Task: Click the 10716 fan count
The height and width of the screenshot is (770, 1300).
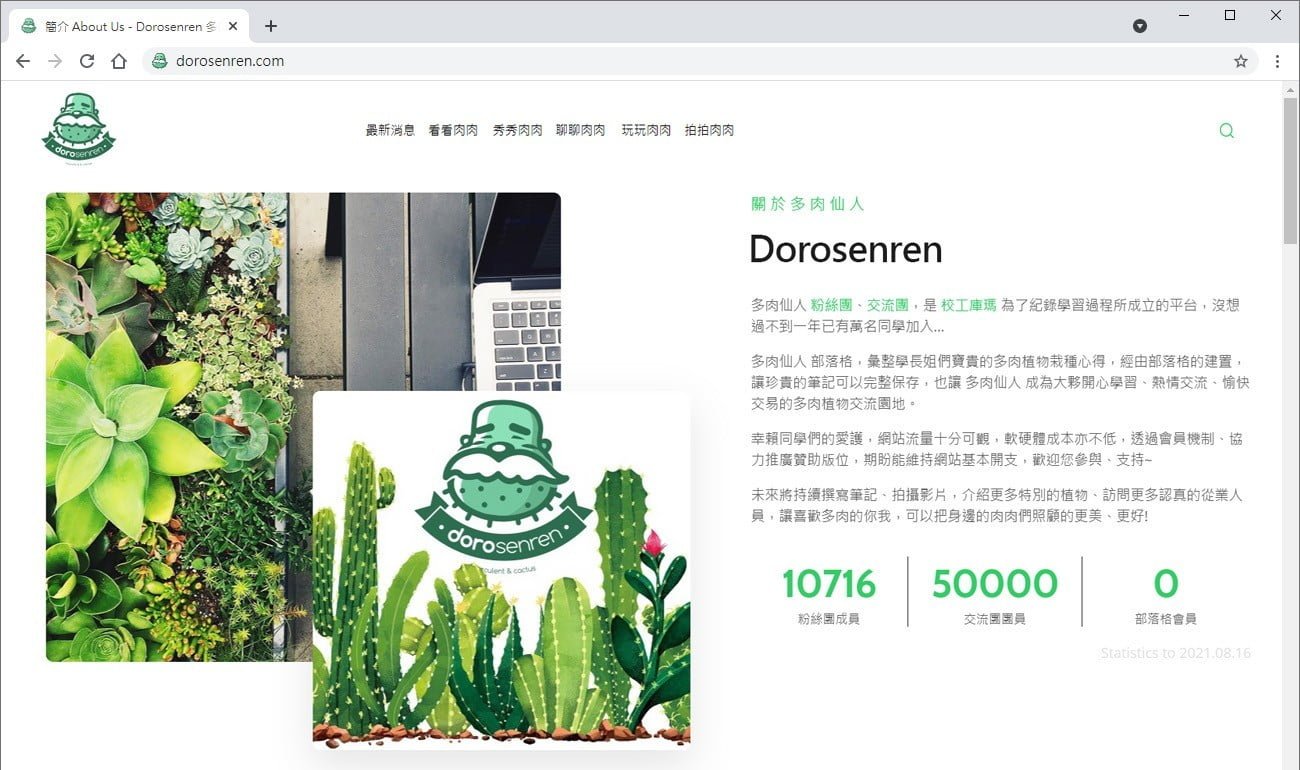Action: pos(829,584)
